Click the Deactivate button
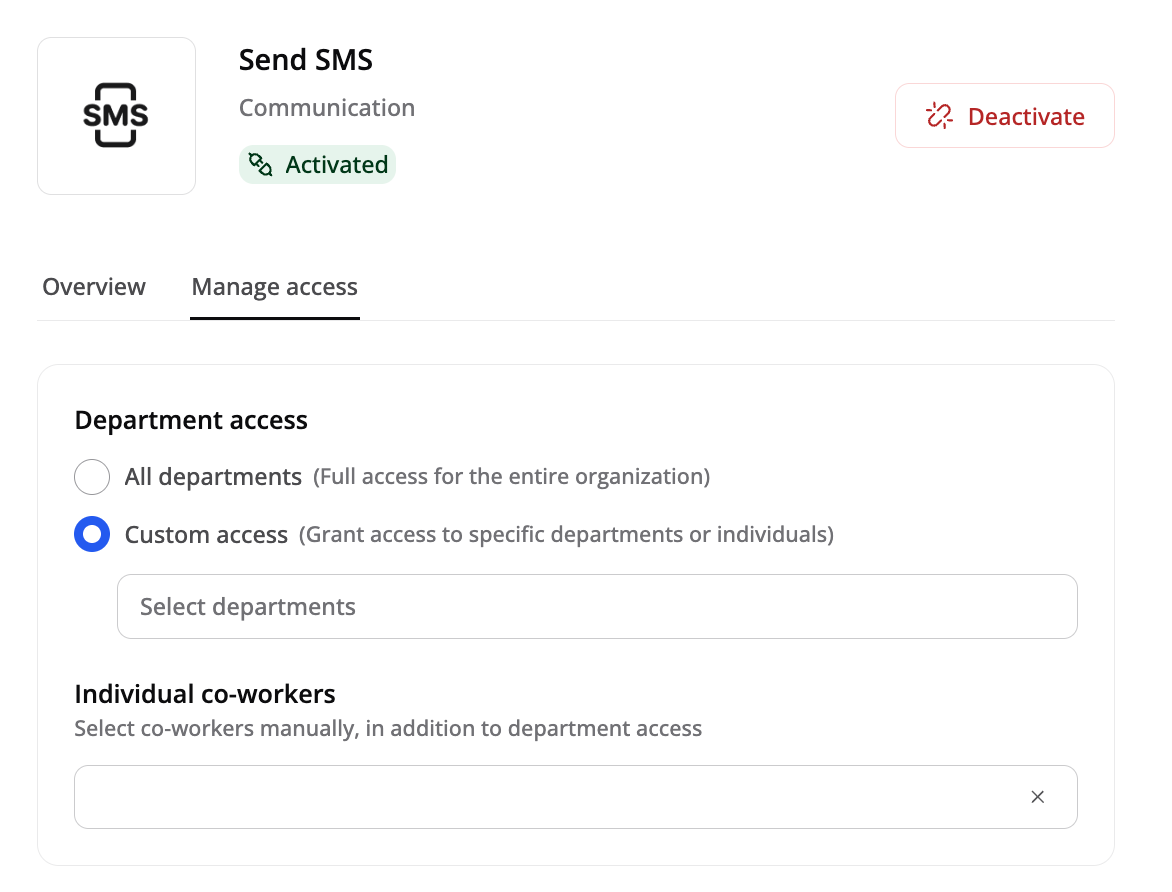The height and width of the screenshot is (892, 1172). [1005, 116]
